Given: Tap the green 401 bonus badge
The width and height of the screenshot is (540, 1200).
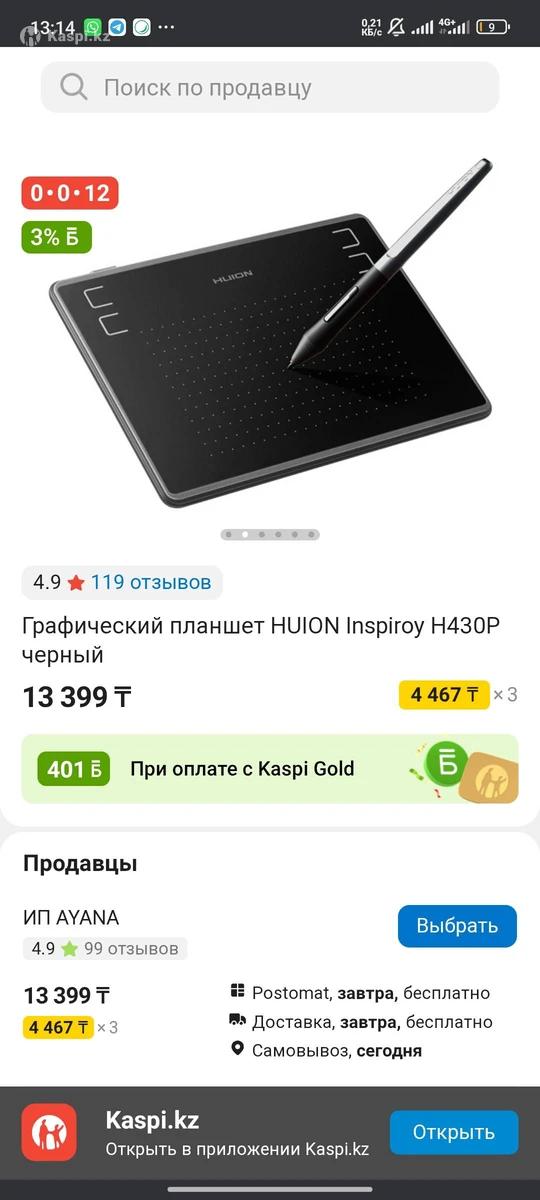Looking at the screenshot, I should tap(74, 769).
